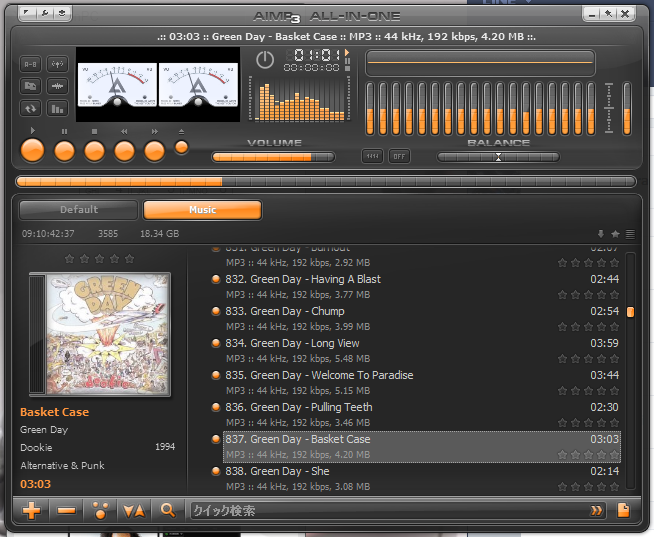Skip to the next track
The height and width of the screenshot is (537, 654).
[x=154, y=151]
